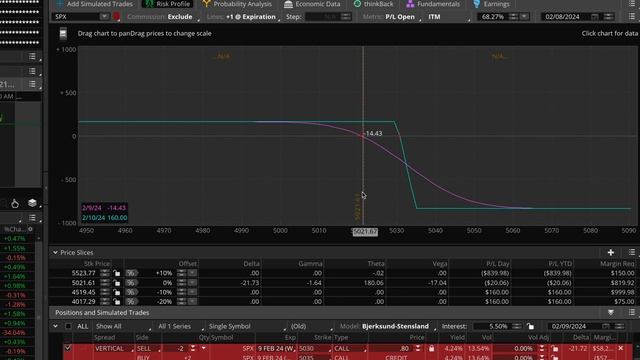Image resolution: width=640 pixels, height=360 pixels.
Task: Adjust the Step value stepper
Action: coord(346,17)
